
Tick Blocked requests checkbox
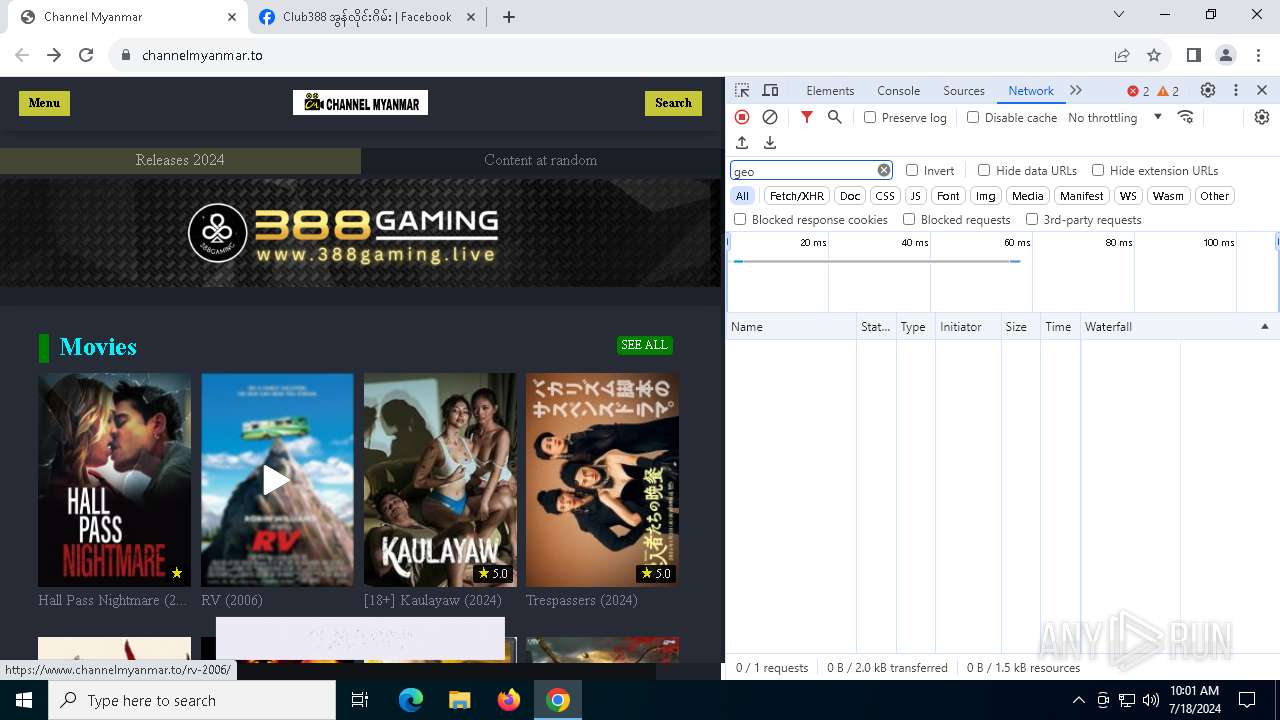[909, 219]
